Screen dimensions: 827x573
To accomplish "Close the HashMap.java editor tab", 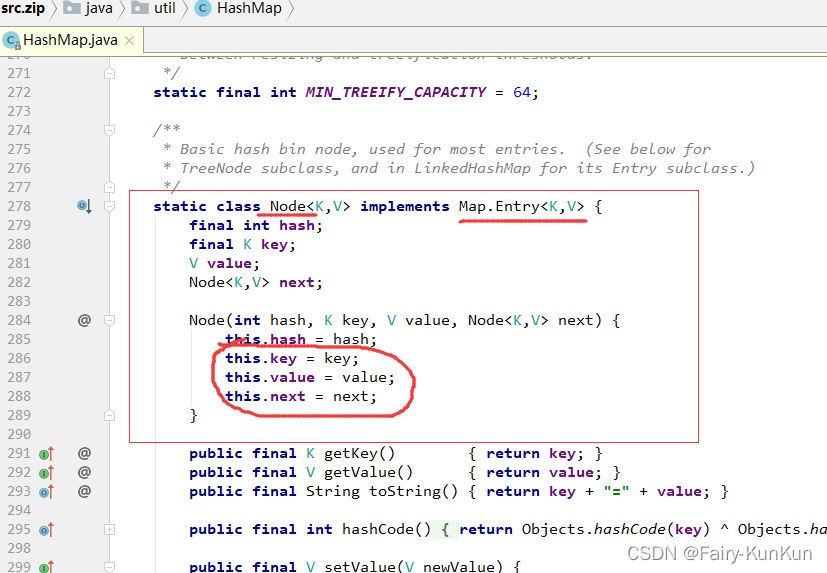I will pos(129,41).
